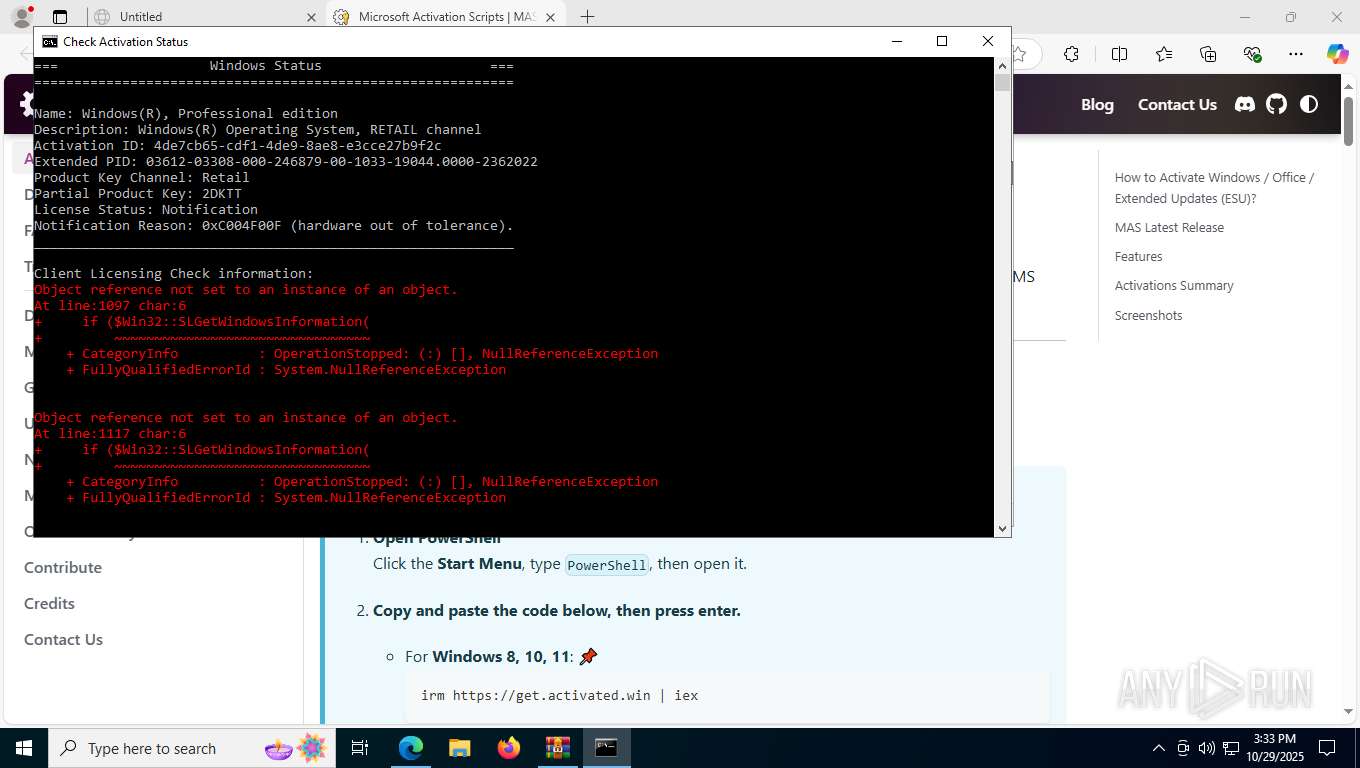Select the command prompt taskbar icon

pyautogui.click(x=606, y=748)
